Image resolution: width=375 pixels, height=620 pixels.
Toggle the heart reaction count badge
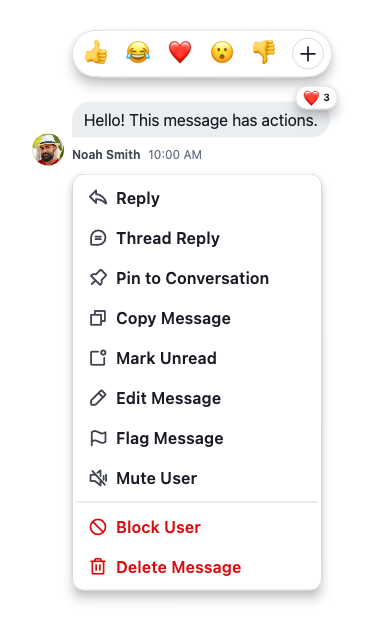(316, 97)
